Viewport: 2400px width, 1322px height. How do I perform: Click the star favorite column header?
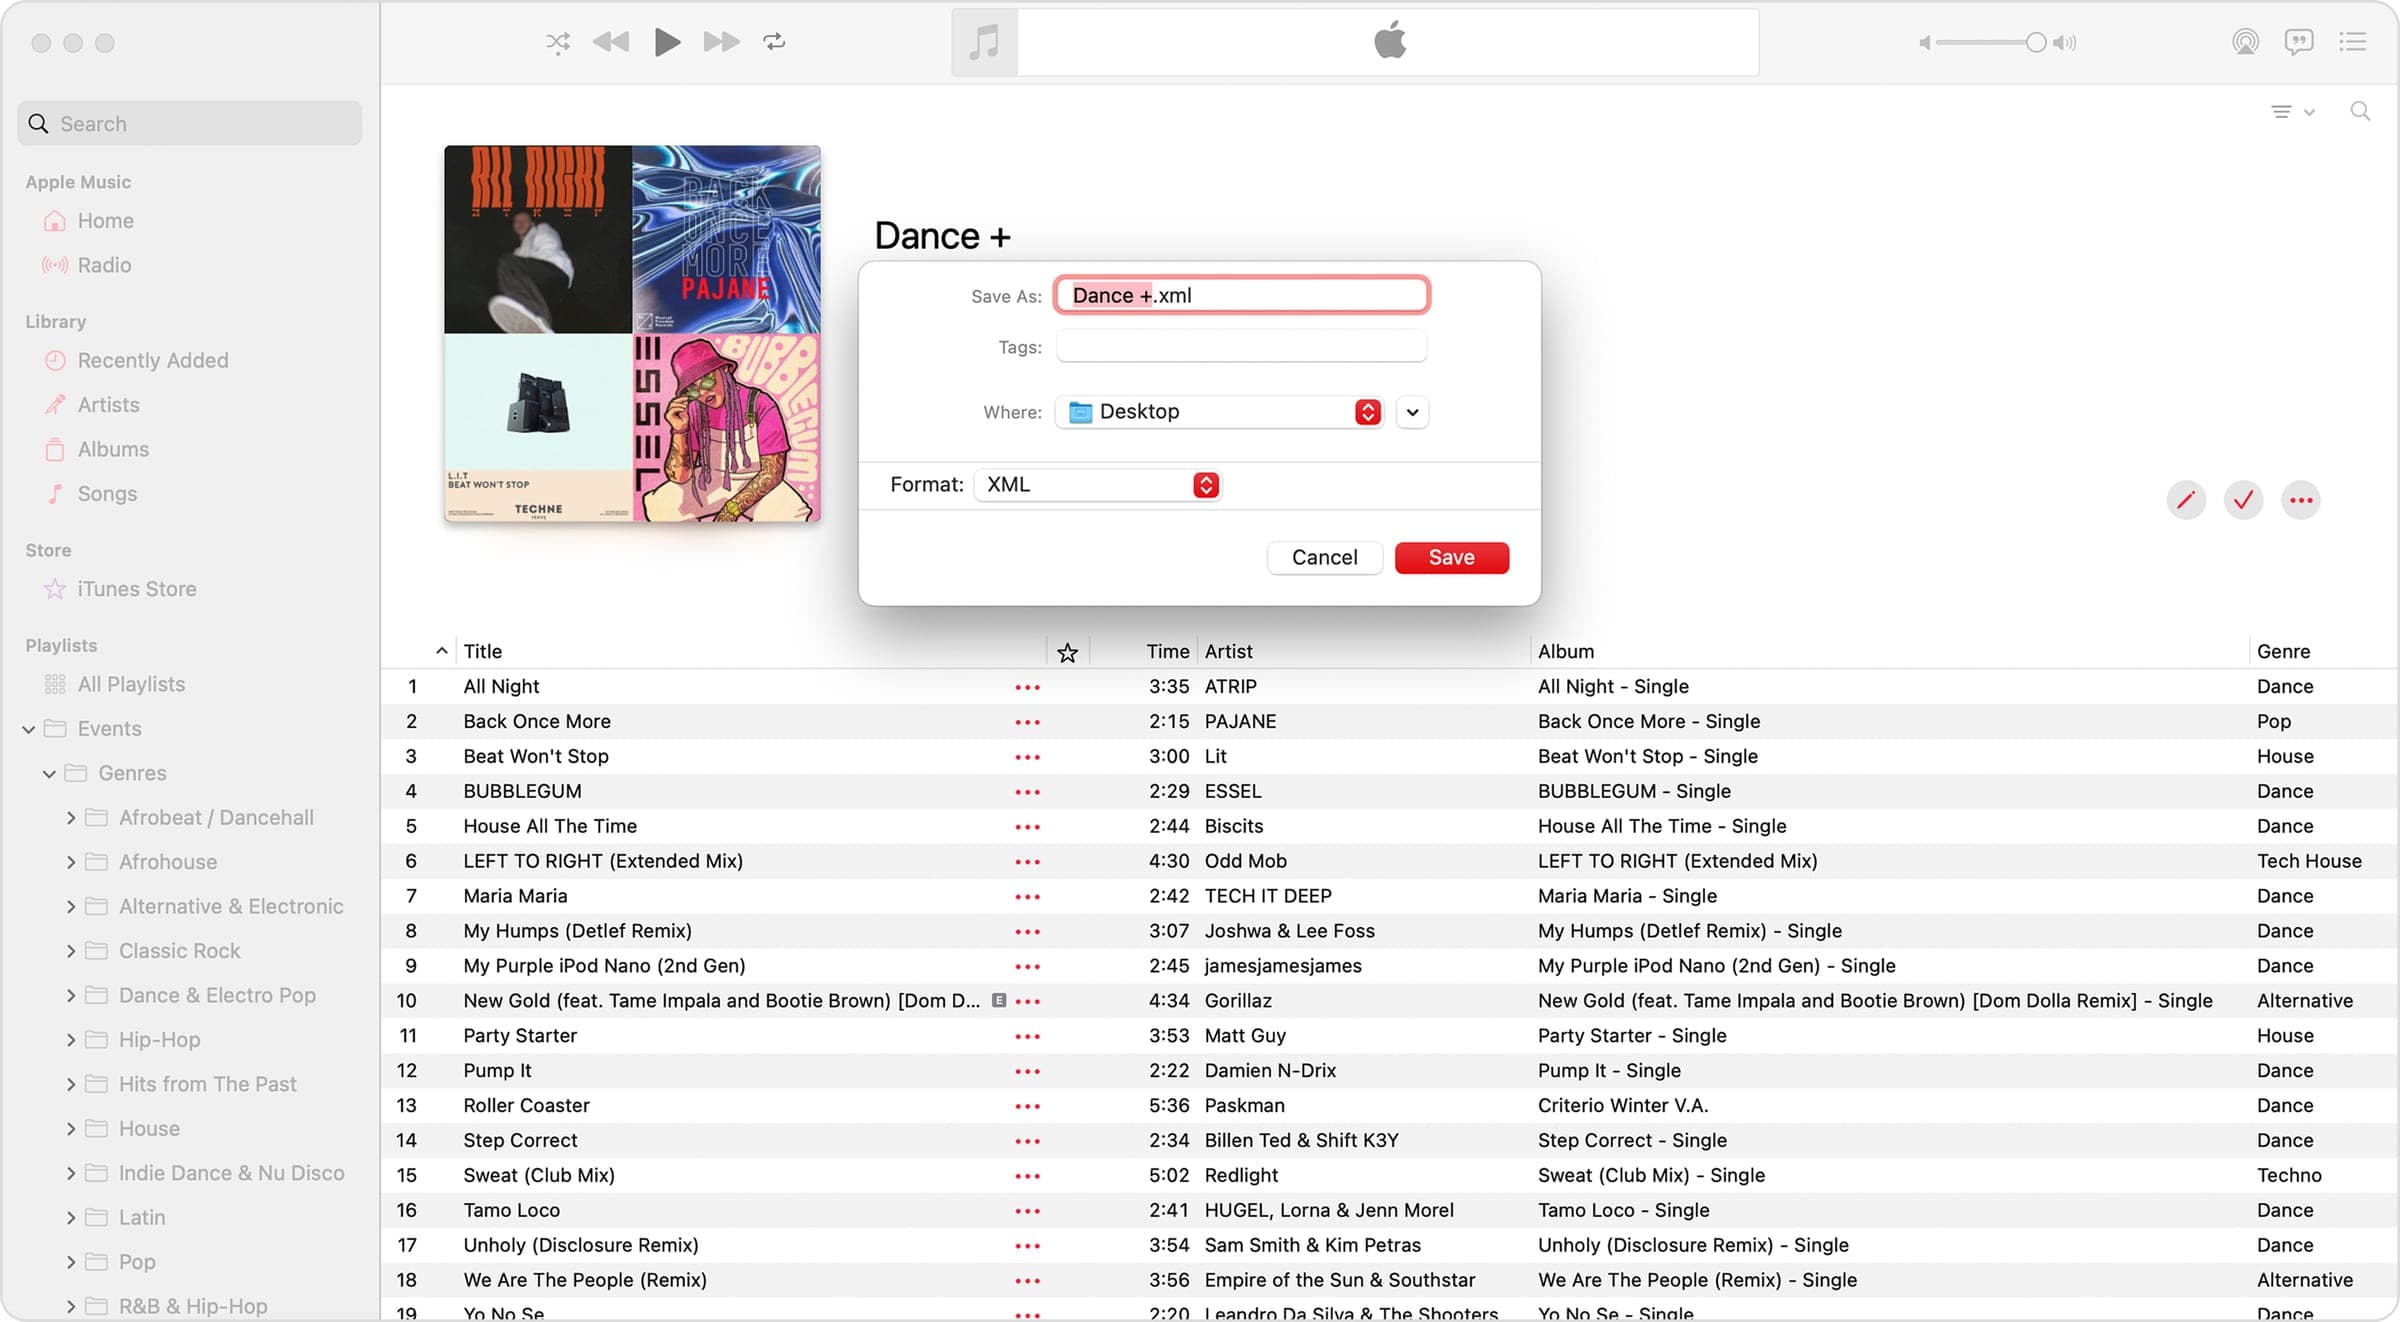1068,653
